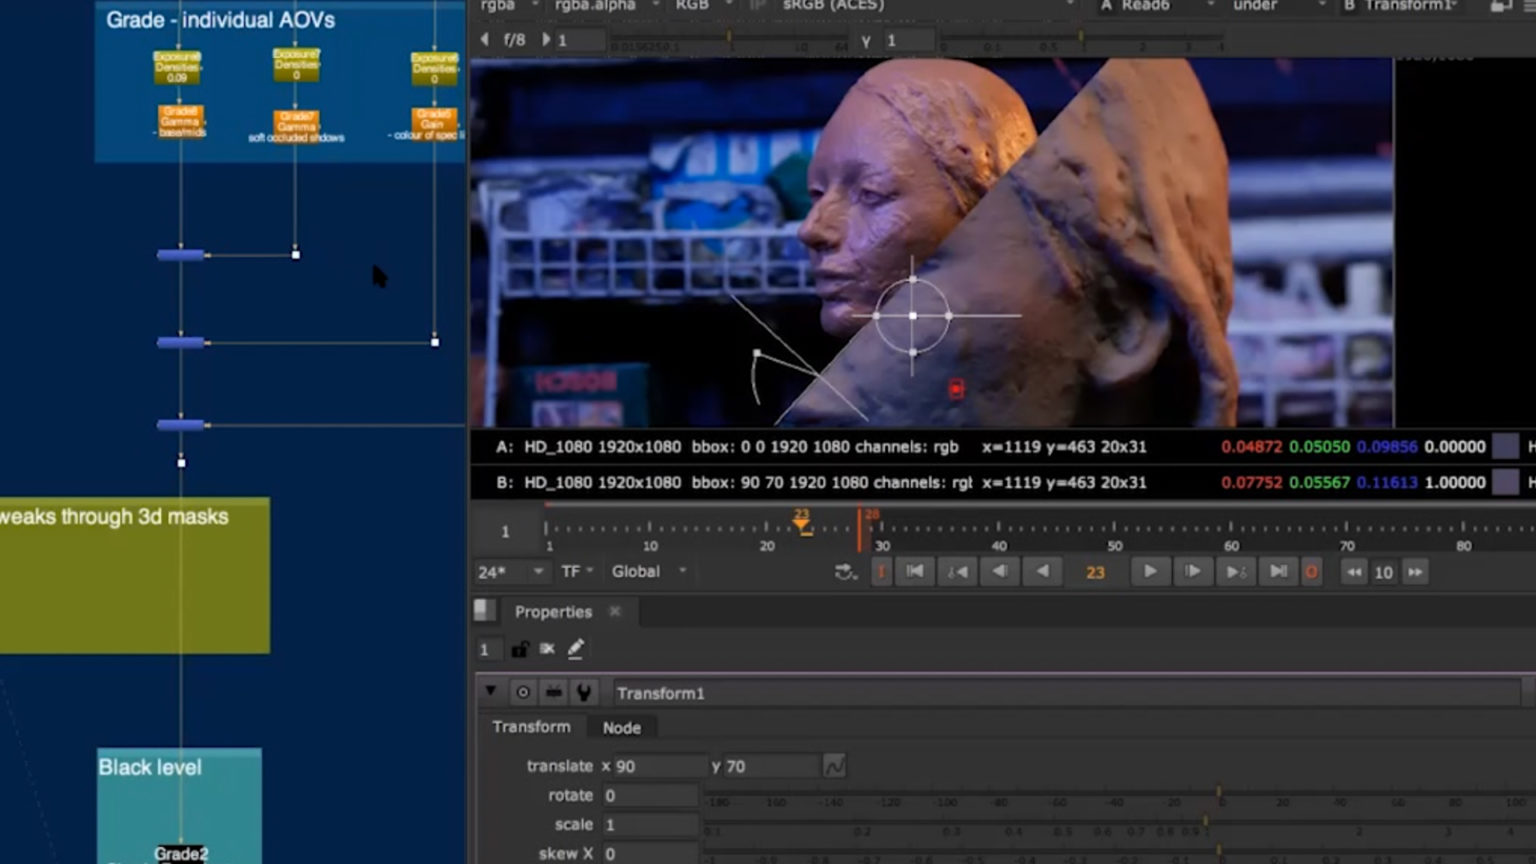Toggle the Properties panel lock icon
The image size is (1536, 864).
click(519, 649)
